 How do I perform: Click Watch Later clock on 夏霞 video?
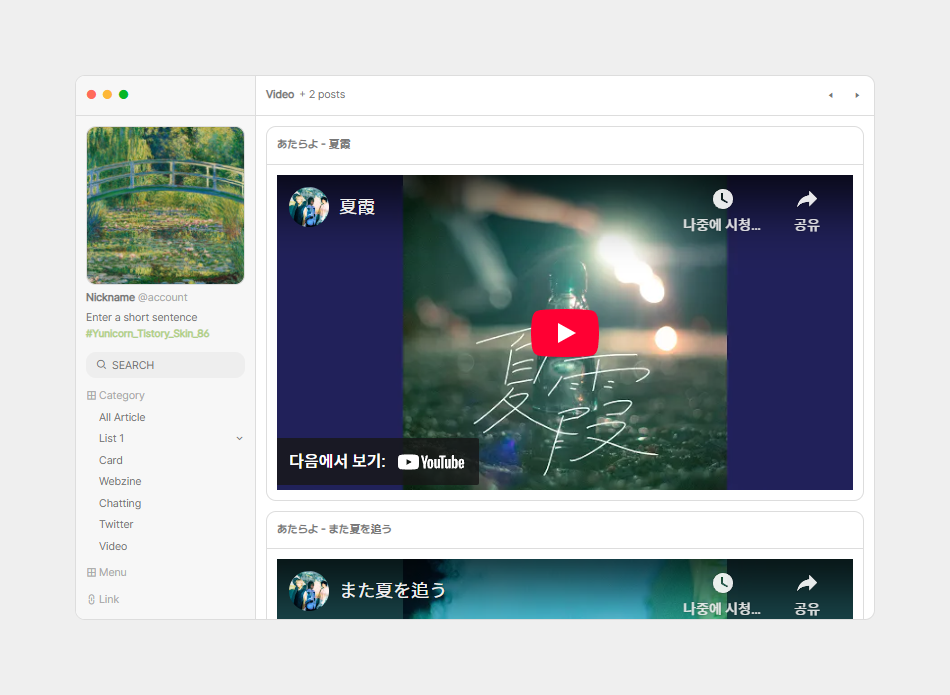coord(722,199)
